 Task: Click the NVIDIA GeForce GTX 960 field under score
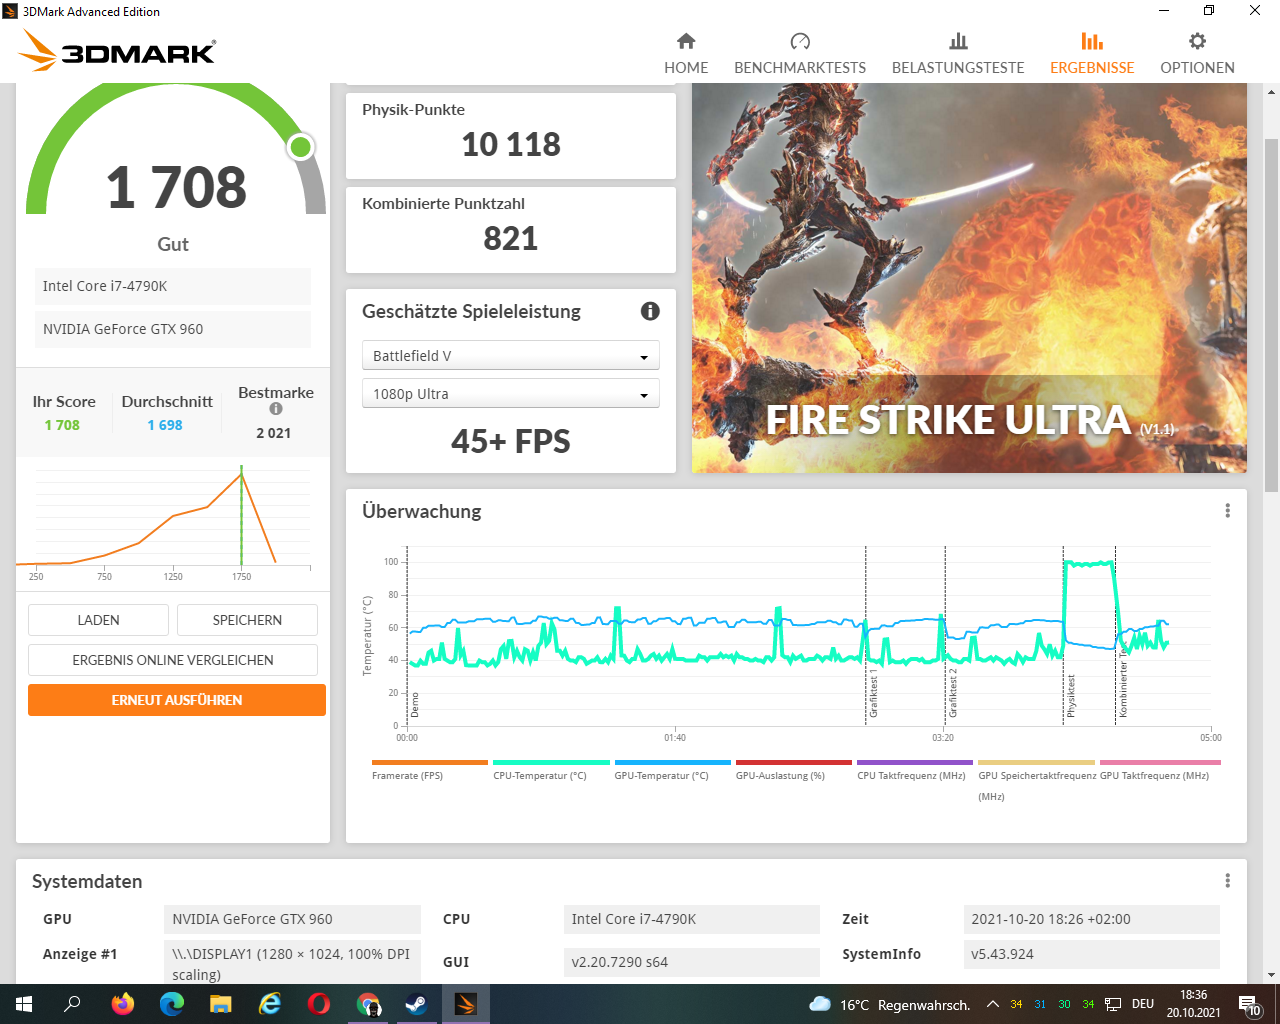[x=173, y=329]
